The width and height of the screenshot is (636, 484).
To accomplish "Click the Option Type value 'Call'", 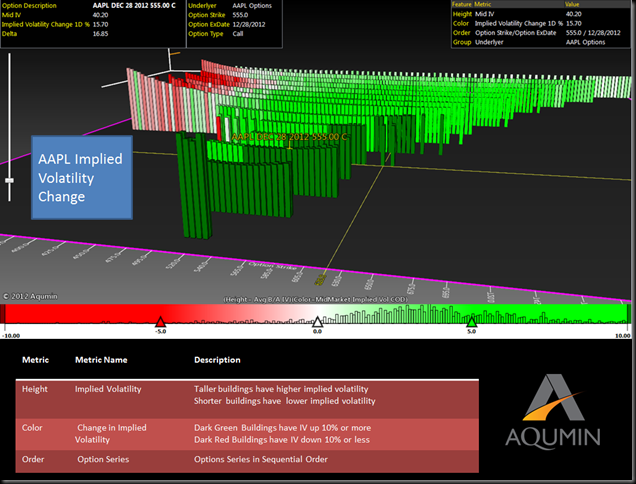I will coord(238,34).
